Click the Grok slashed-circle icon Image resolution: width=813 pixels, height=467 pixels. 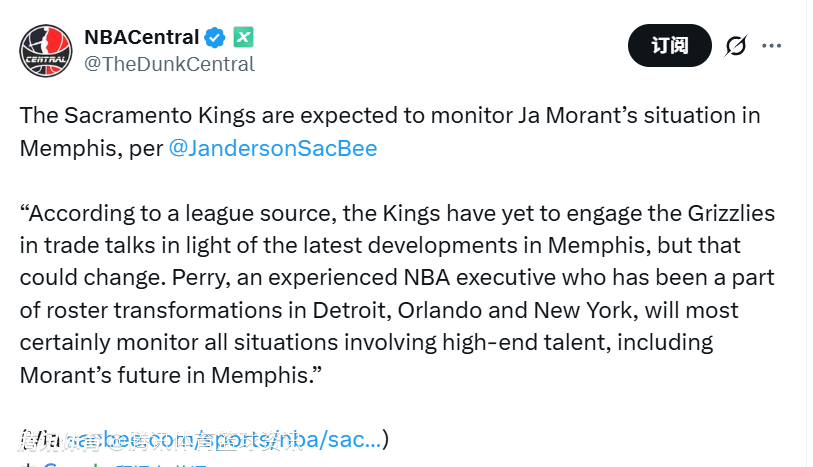[736, 46]
